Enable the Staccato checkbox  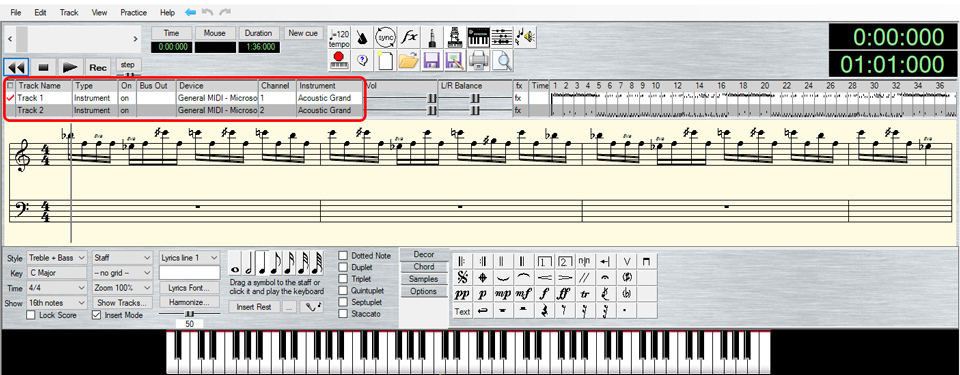(x=343, y=314)
